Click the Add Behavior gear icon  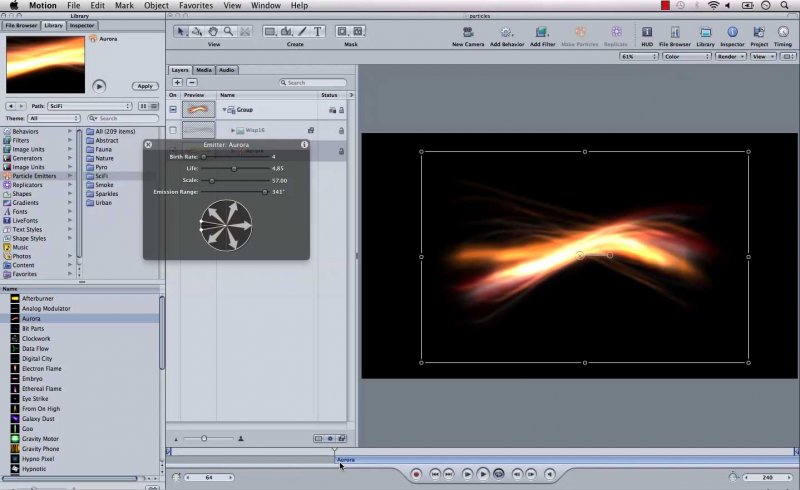pyautogui.click(x=507, y=32)
